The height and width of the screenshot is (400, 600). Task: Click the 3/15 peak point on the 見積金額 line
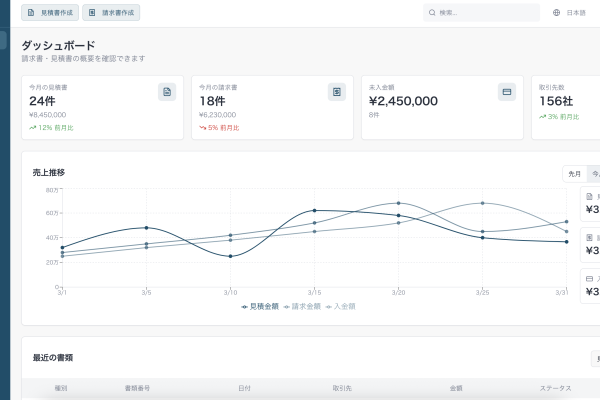click(314, 211)
